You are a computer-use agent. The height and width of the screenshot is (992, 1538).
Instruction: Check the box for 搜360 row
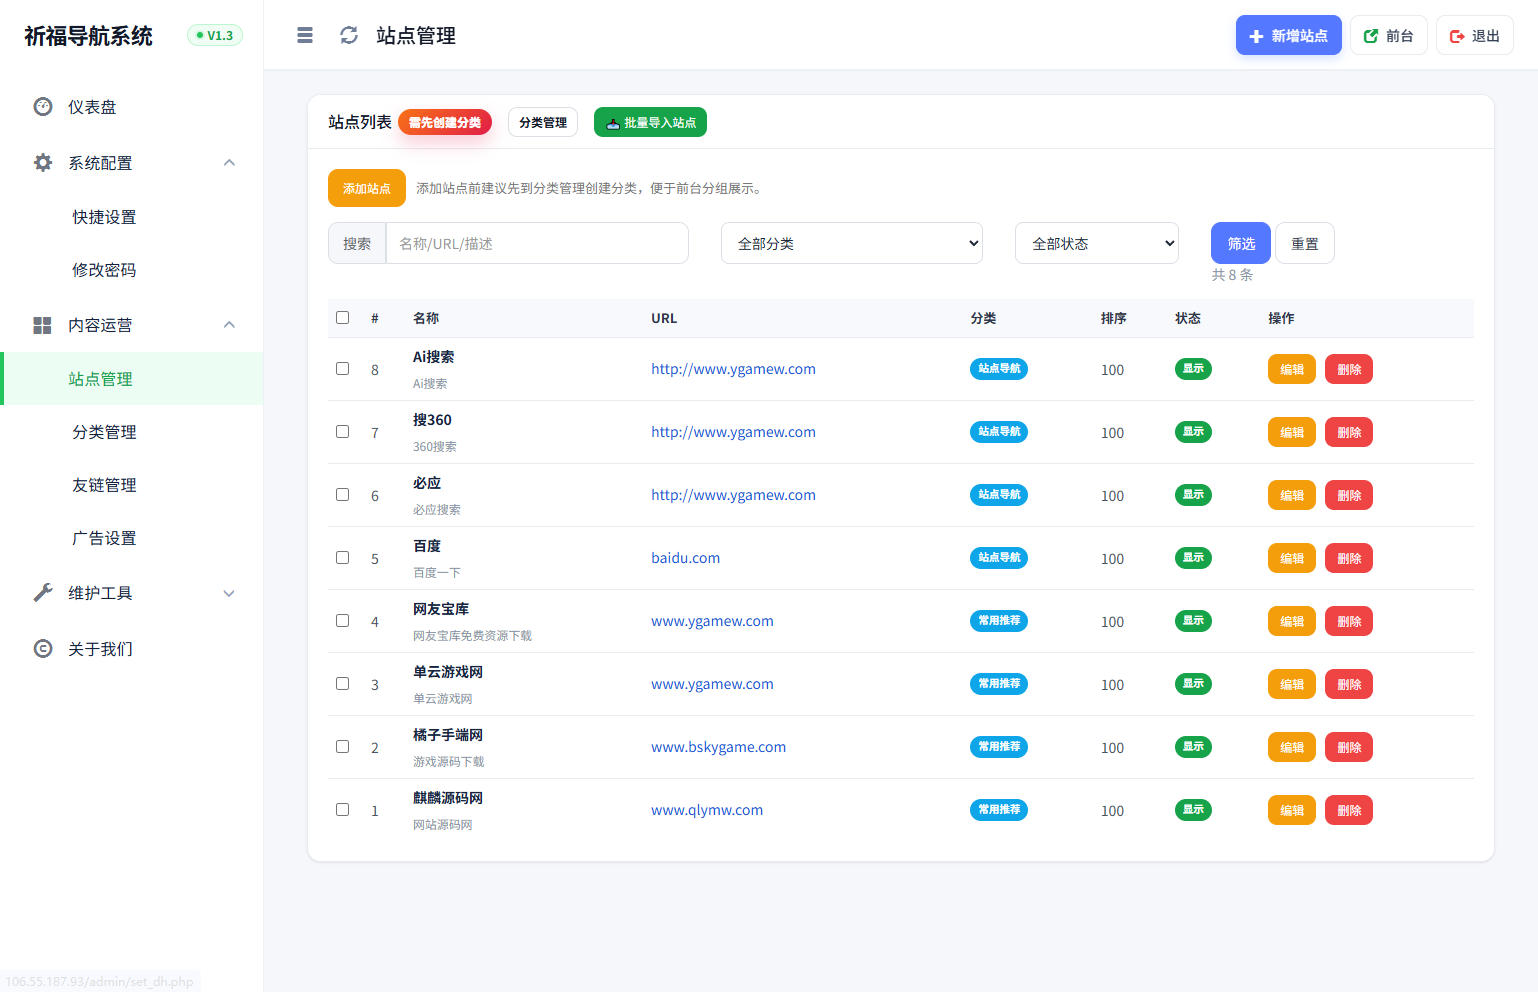pyautogui.click(x=343, y=432)
